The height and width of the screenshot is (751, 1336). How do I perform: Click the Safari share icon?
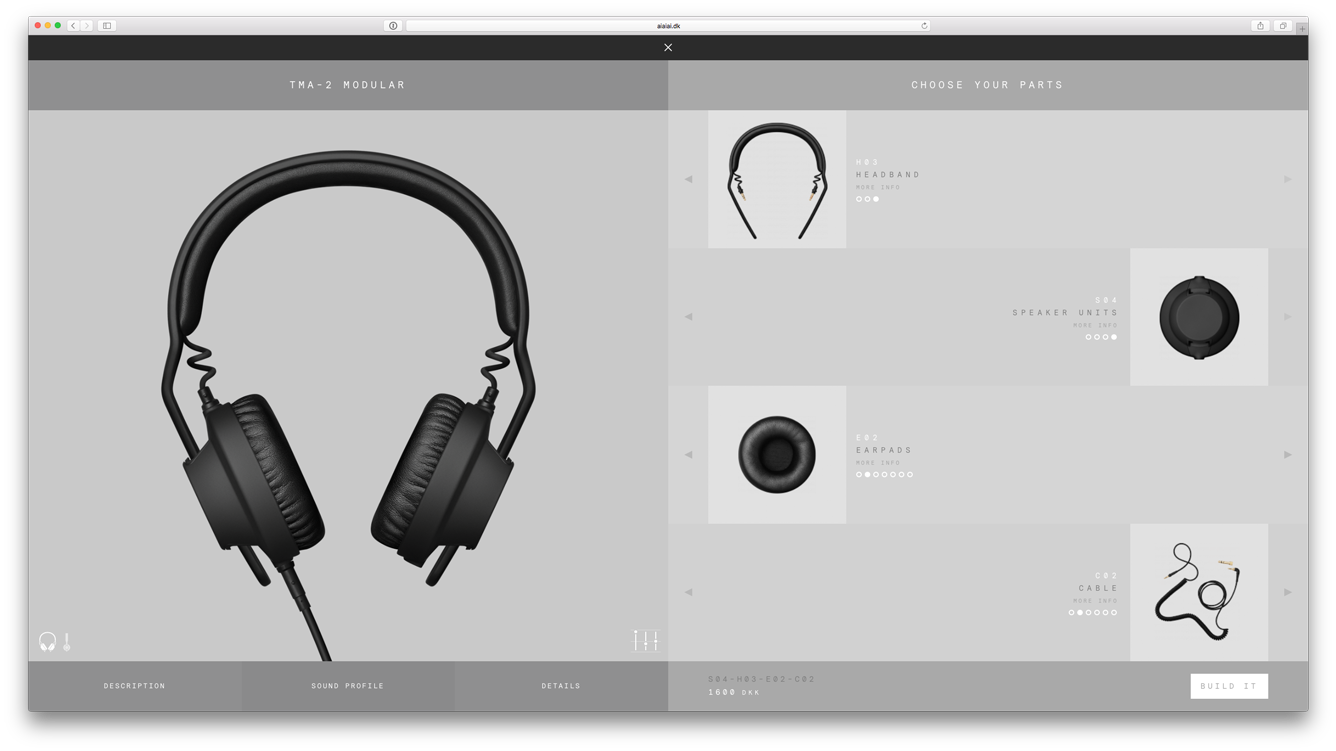[x=1260, y=26]
